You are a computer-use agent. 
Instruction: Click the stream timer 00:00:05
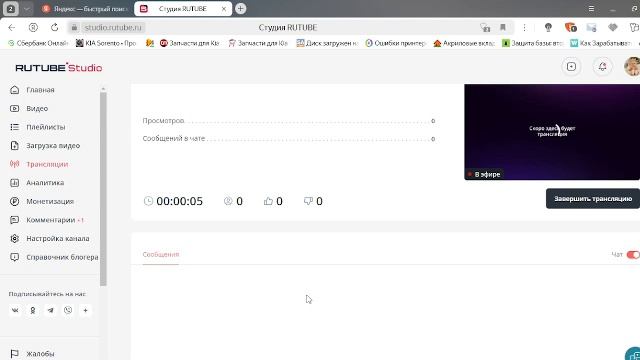pos(173,201)
